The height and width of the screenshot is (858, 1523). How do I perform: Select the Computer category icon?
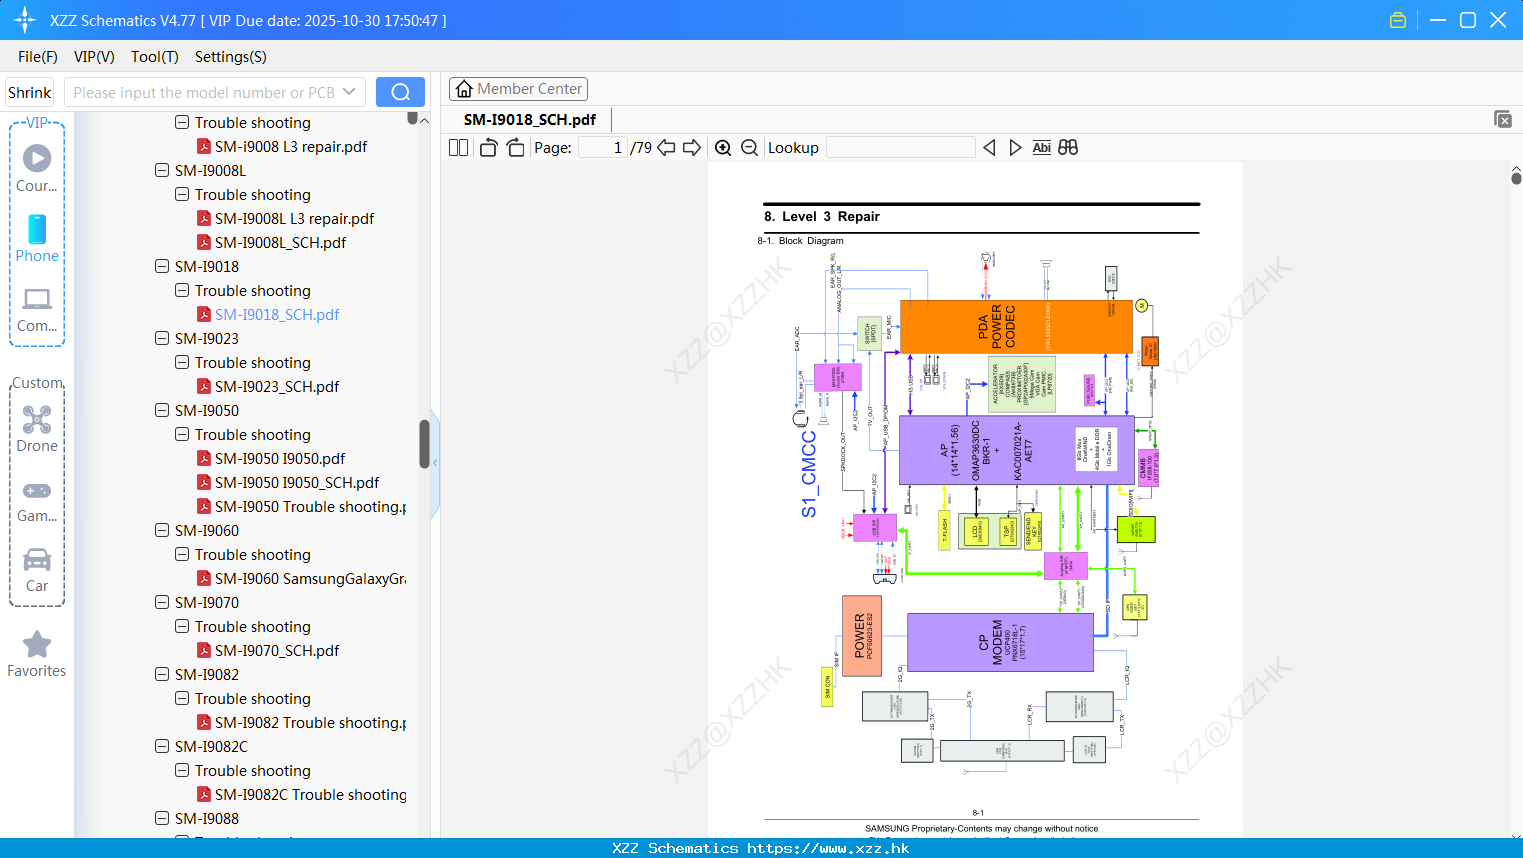point(37,299)
